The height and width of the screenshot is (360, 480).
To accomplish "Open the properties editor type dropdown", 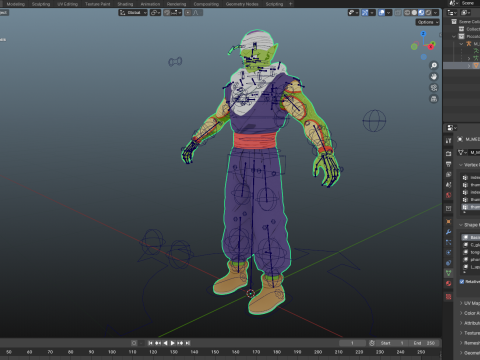I will [452, 128].
